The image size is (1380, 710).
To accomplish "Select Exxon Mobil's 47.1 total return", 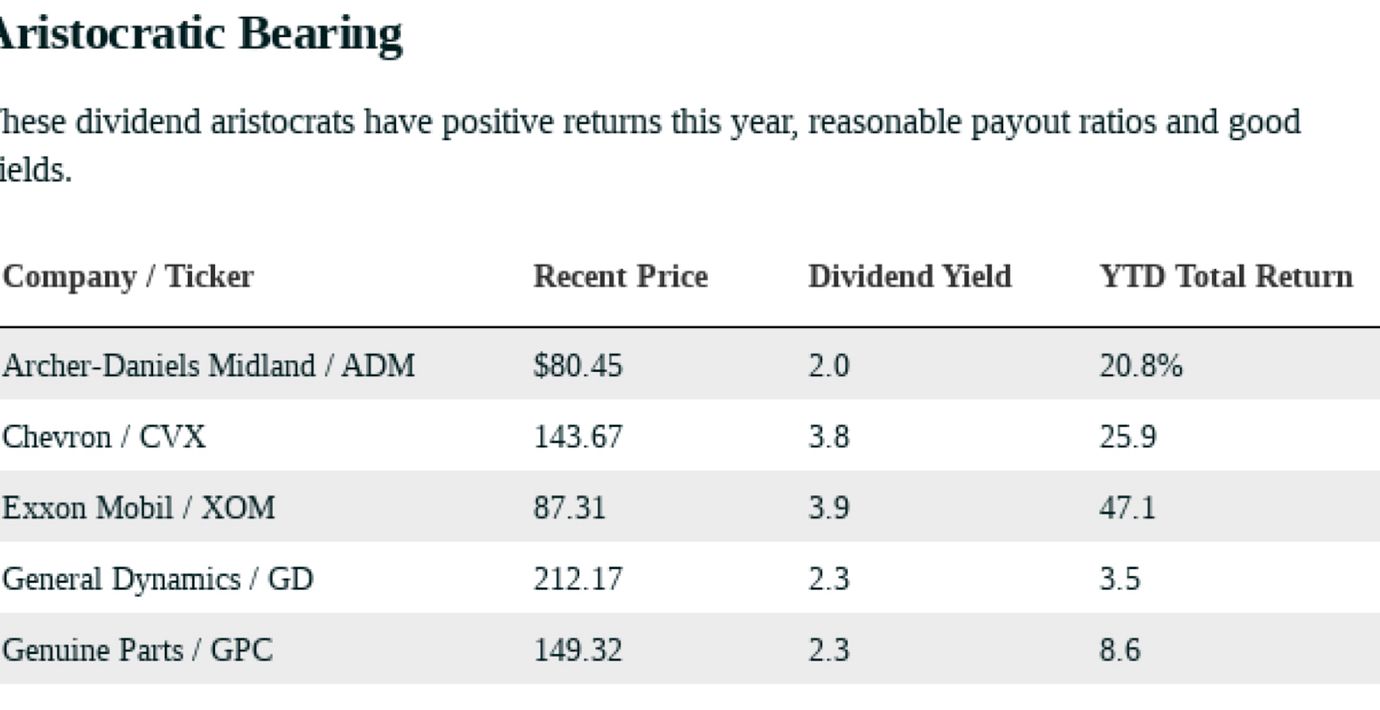I will [x=1127, y=508].
